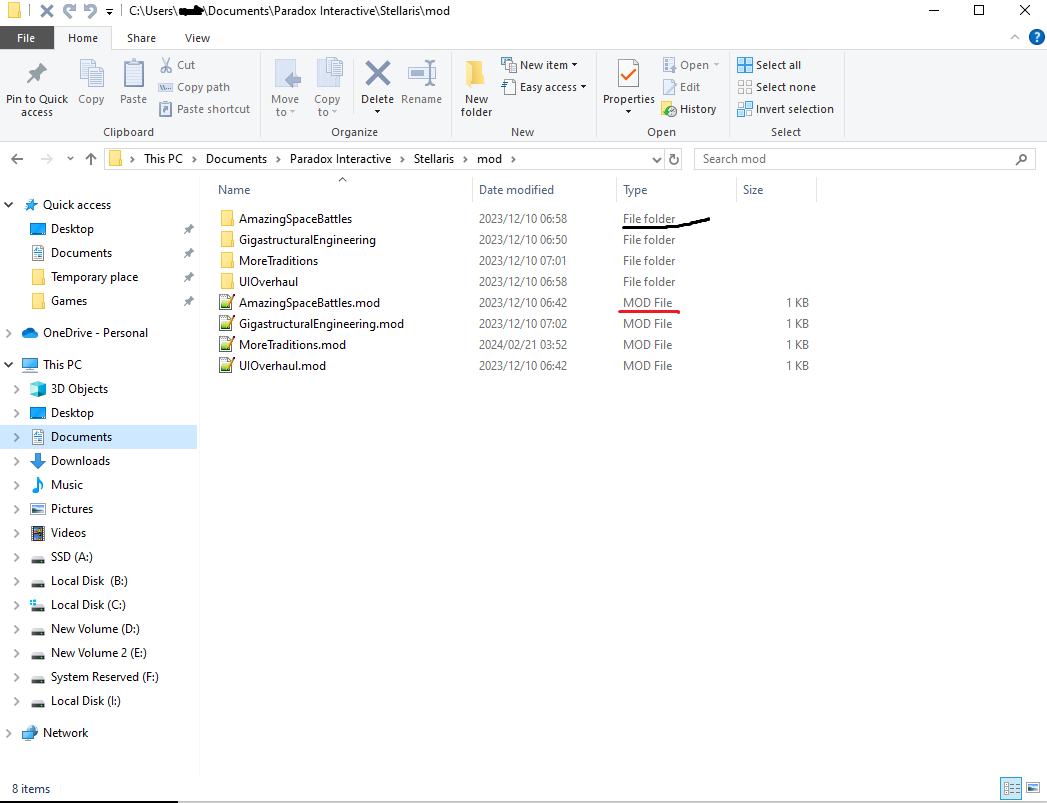This screenshot has height=803, width=1047.
Task: Open Properties from the ribbon
Action: 628,76
